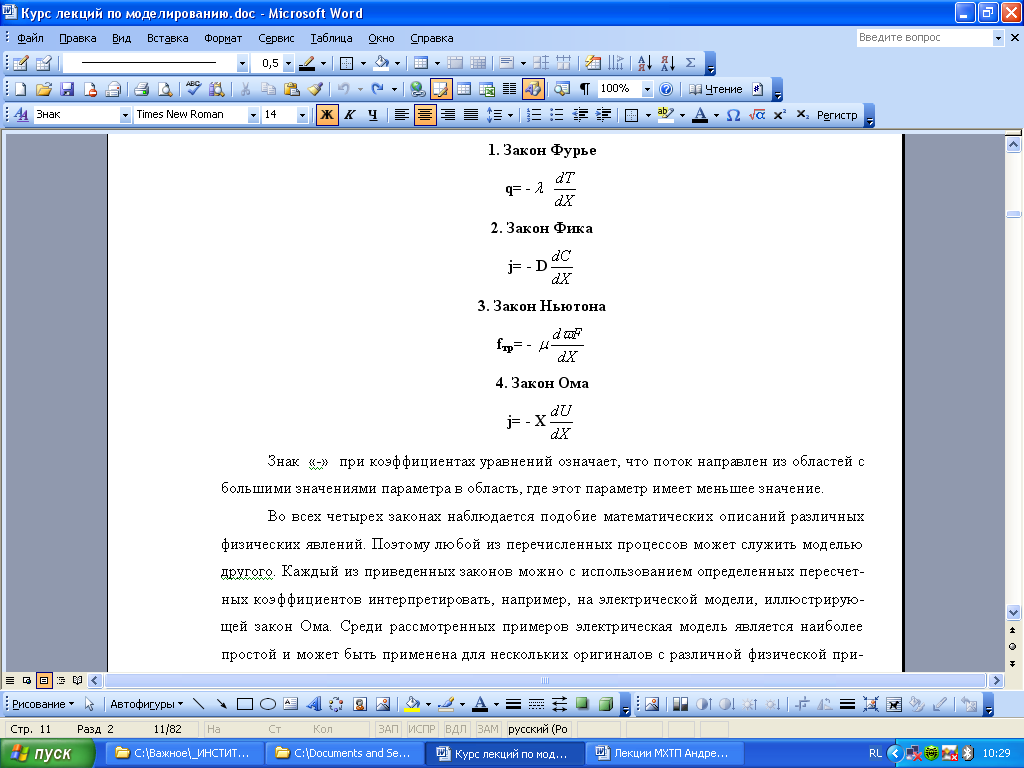Open the Файл menu
The width and height of the screenshot is (1024, 768).
click(x=30, y=38)
